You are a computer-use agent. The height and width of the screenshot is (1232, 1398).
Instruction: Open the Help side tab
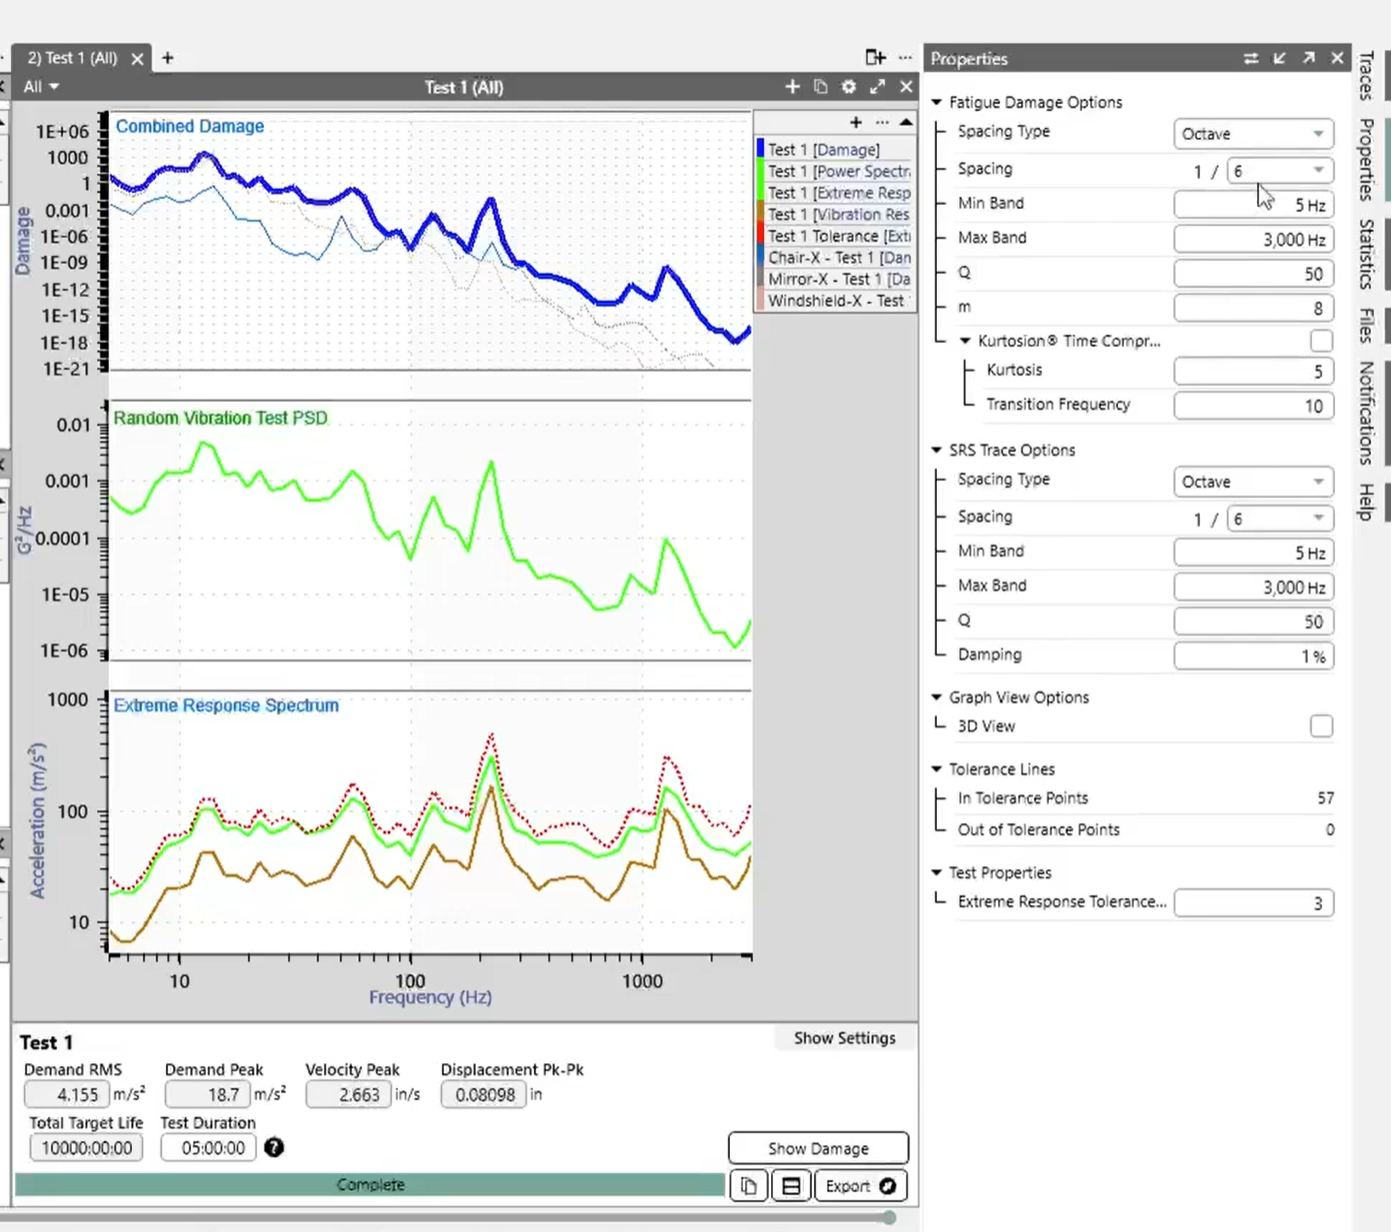tap(1366, 501)
